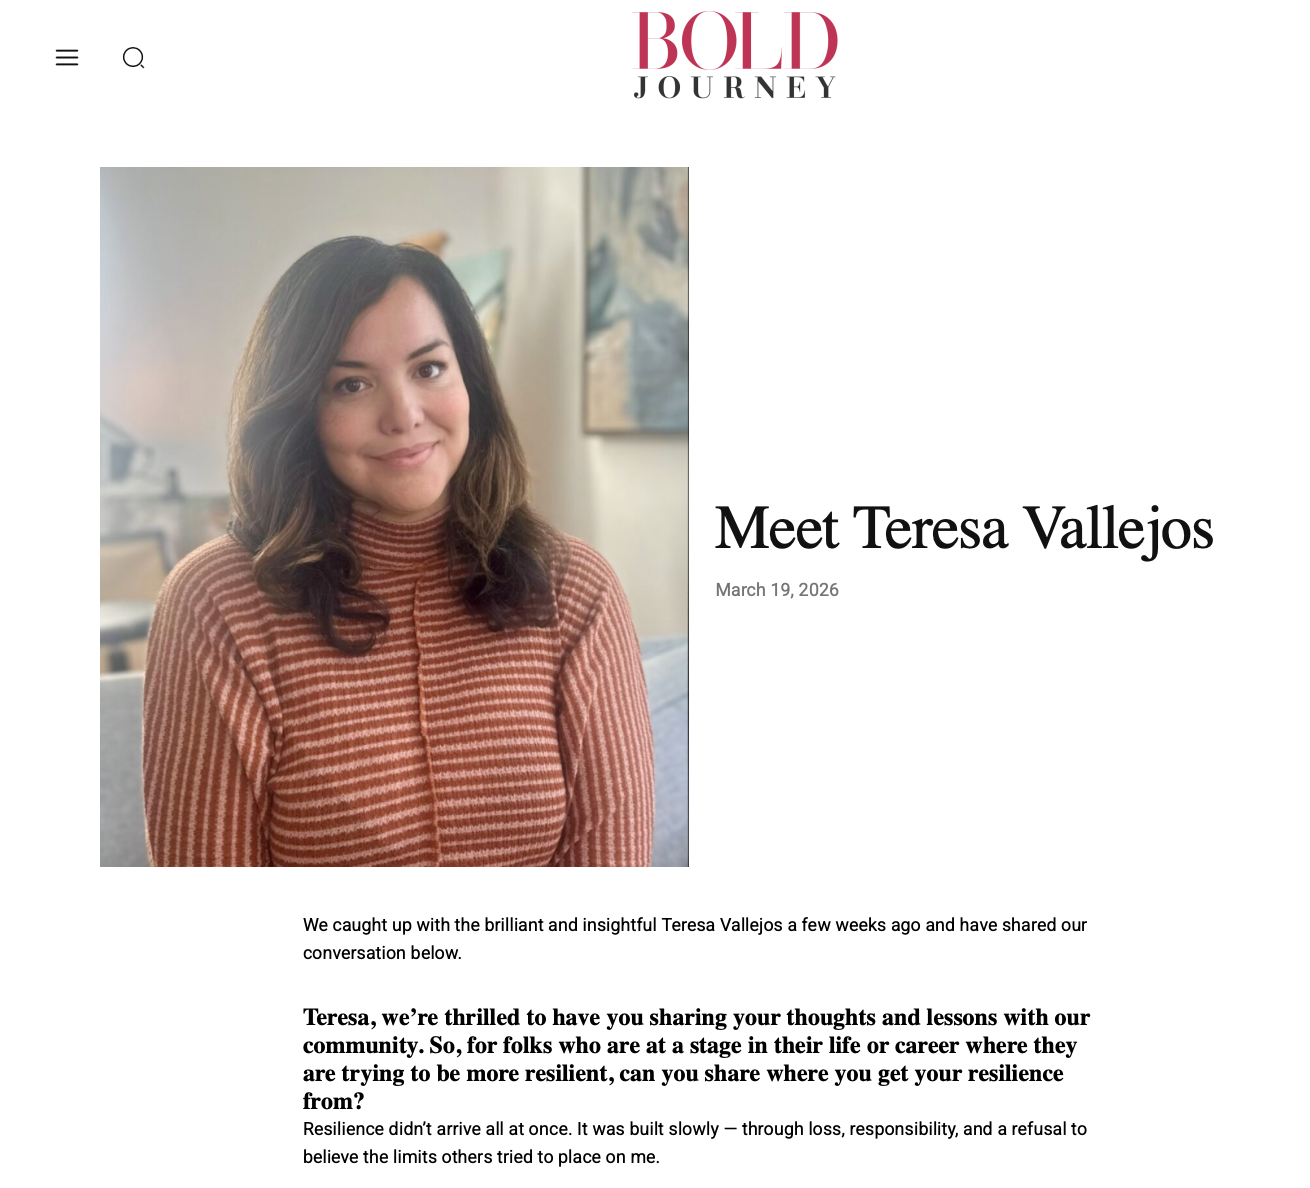This screenshot has height=1188, width=1310.
Task: Click the bold line beginning "are trying to be"
Action: (x=683, y=1074)
